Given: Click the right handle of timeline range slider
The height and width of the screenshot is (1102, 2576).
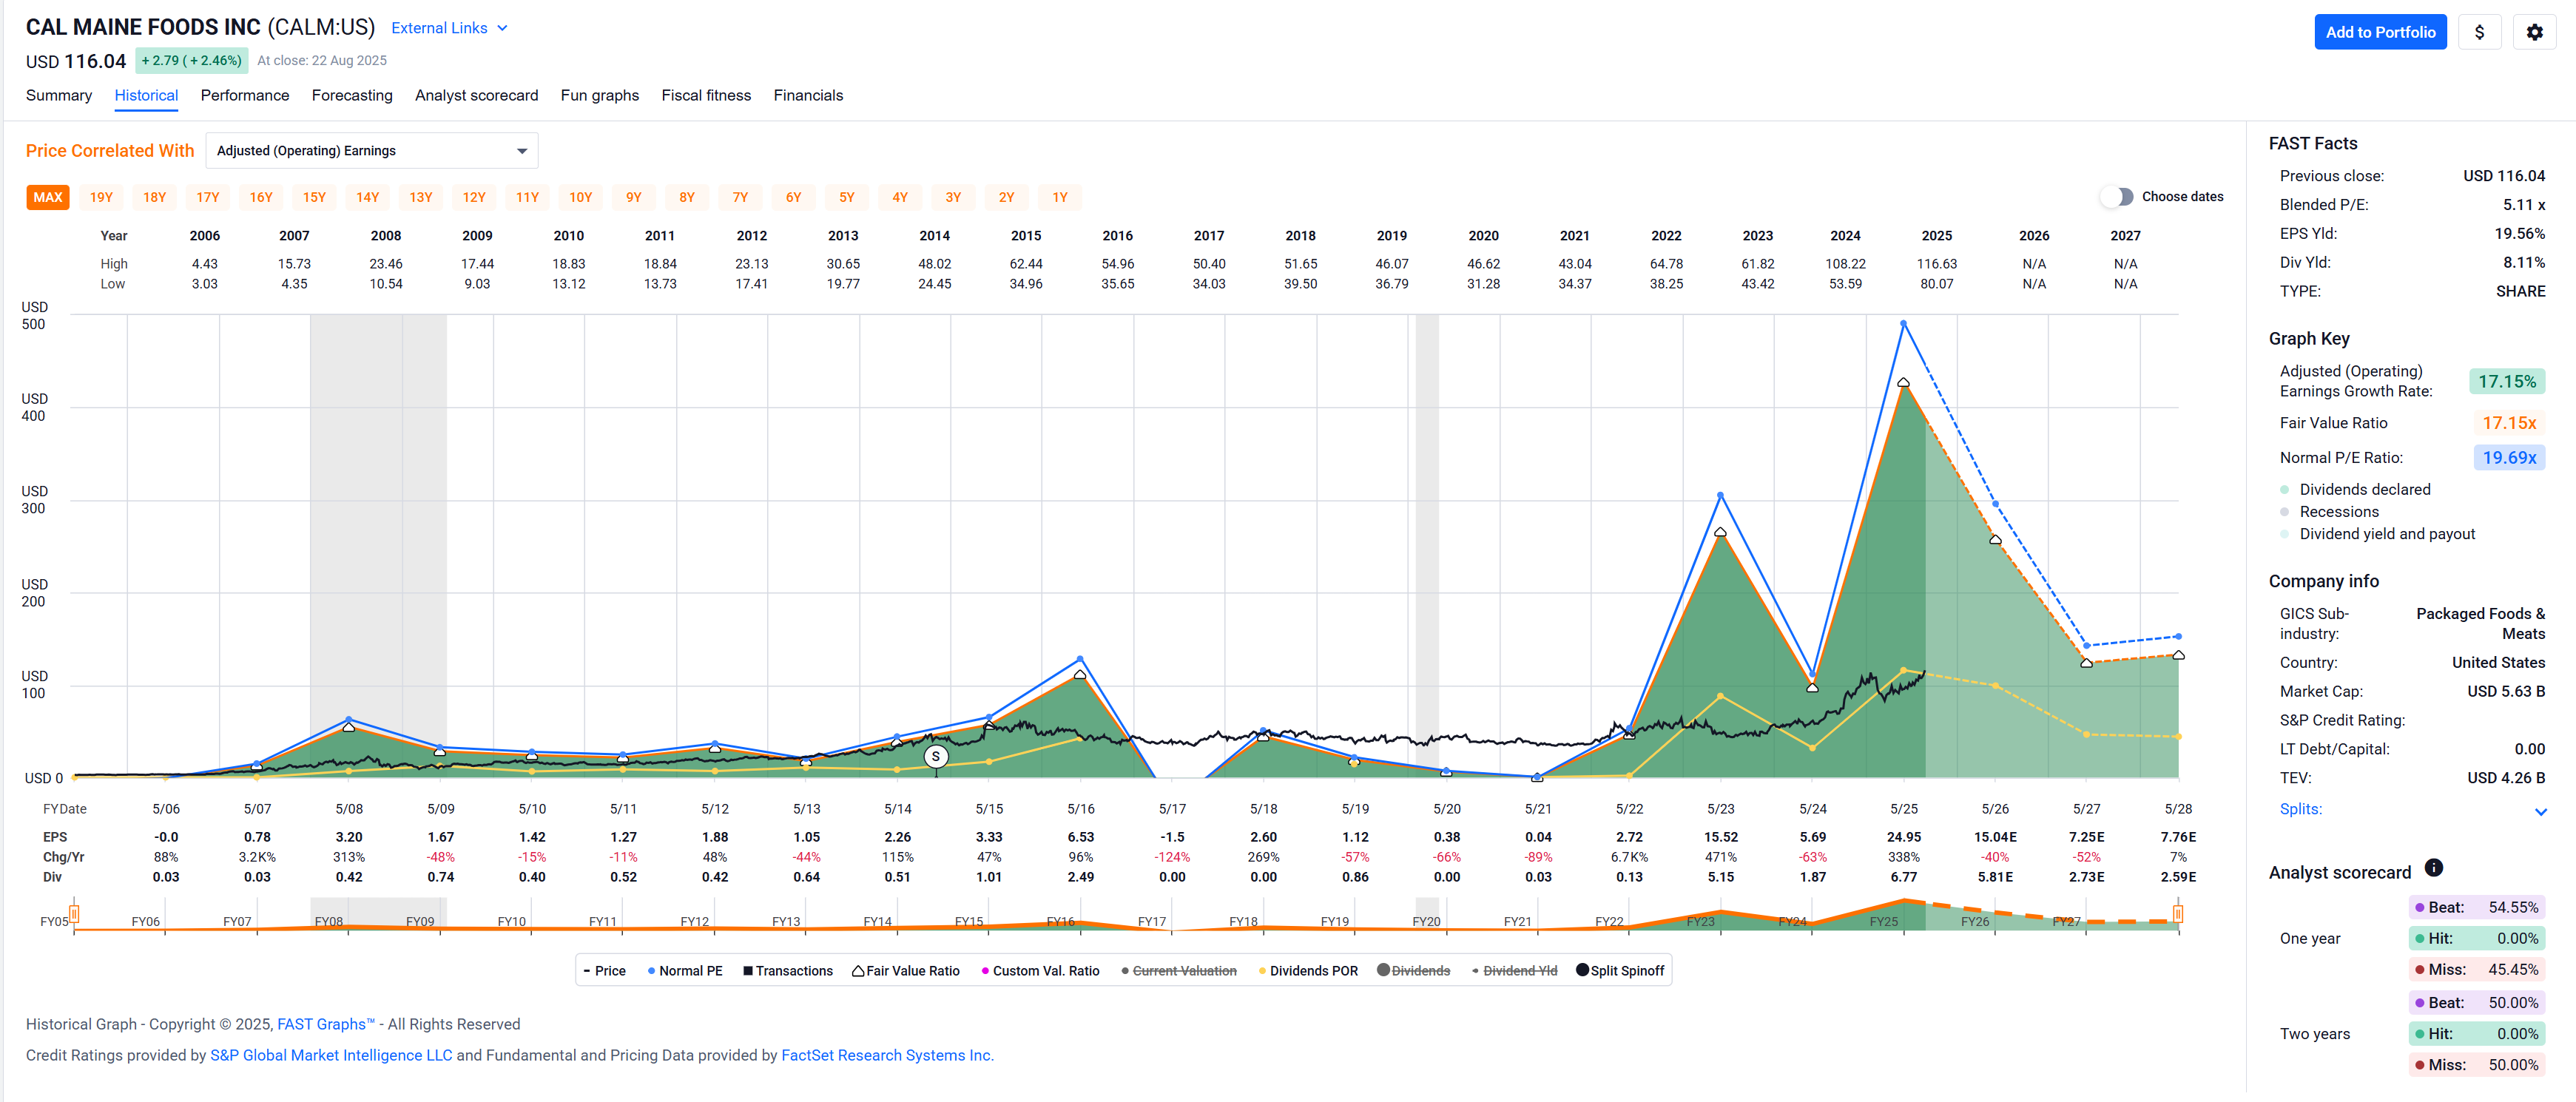Looking at the screenshot, I should (x=2177, y=914).
